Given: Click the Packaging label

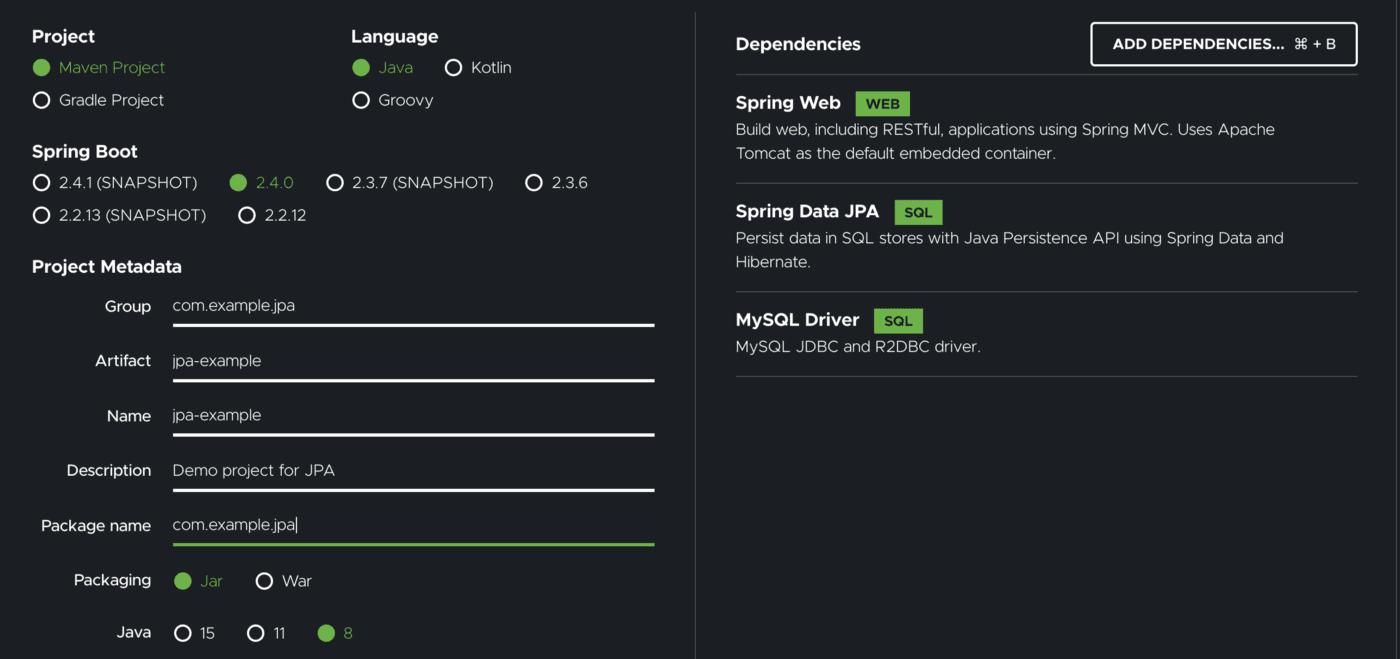Looking at the screenshot, I should coord(112,580).
